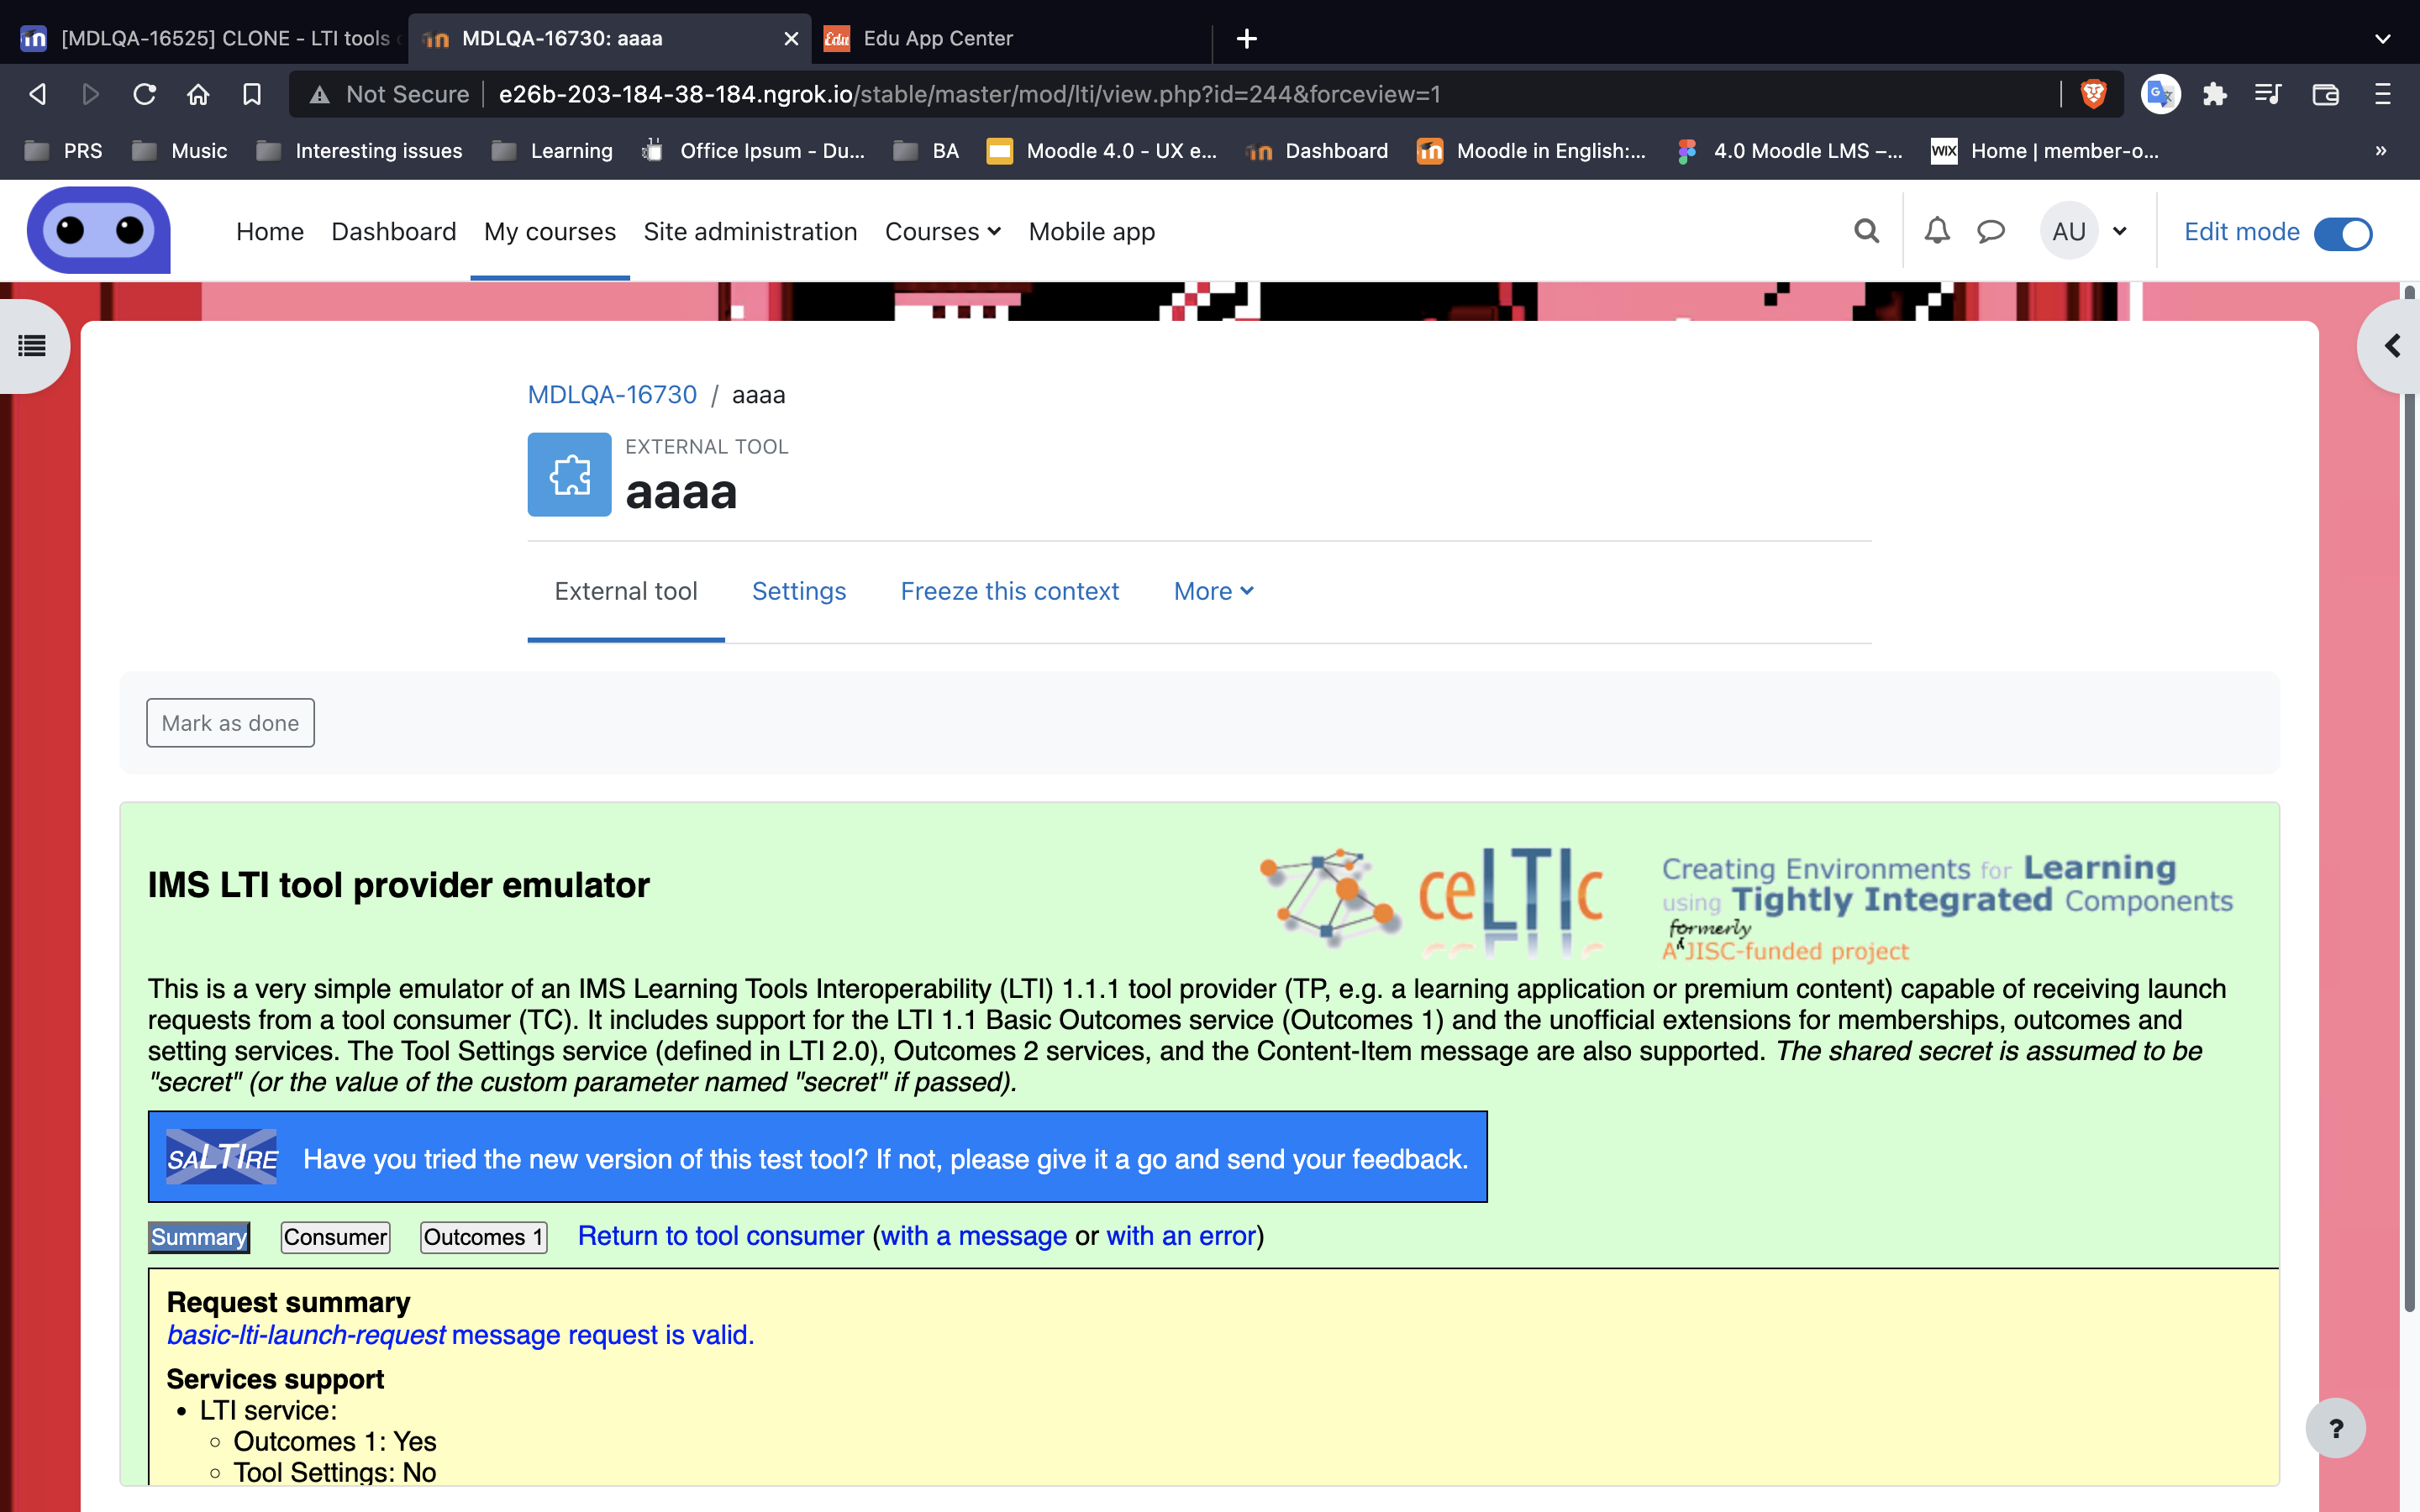Open the Brave wallet icon
The width and height of the screenshot is (2420, 1512).
(x=2325, y=94)
